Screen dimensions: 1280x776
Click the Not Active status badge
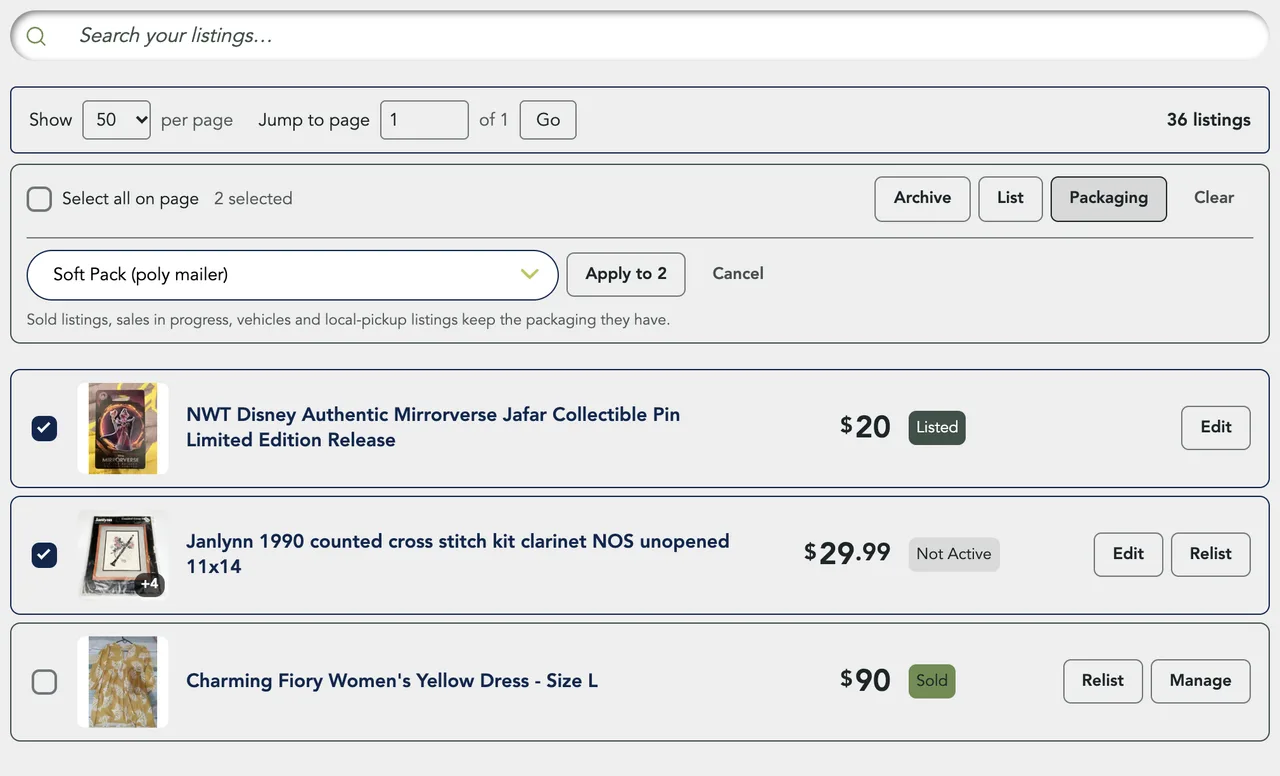[954, 554]
